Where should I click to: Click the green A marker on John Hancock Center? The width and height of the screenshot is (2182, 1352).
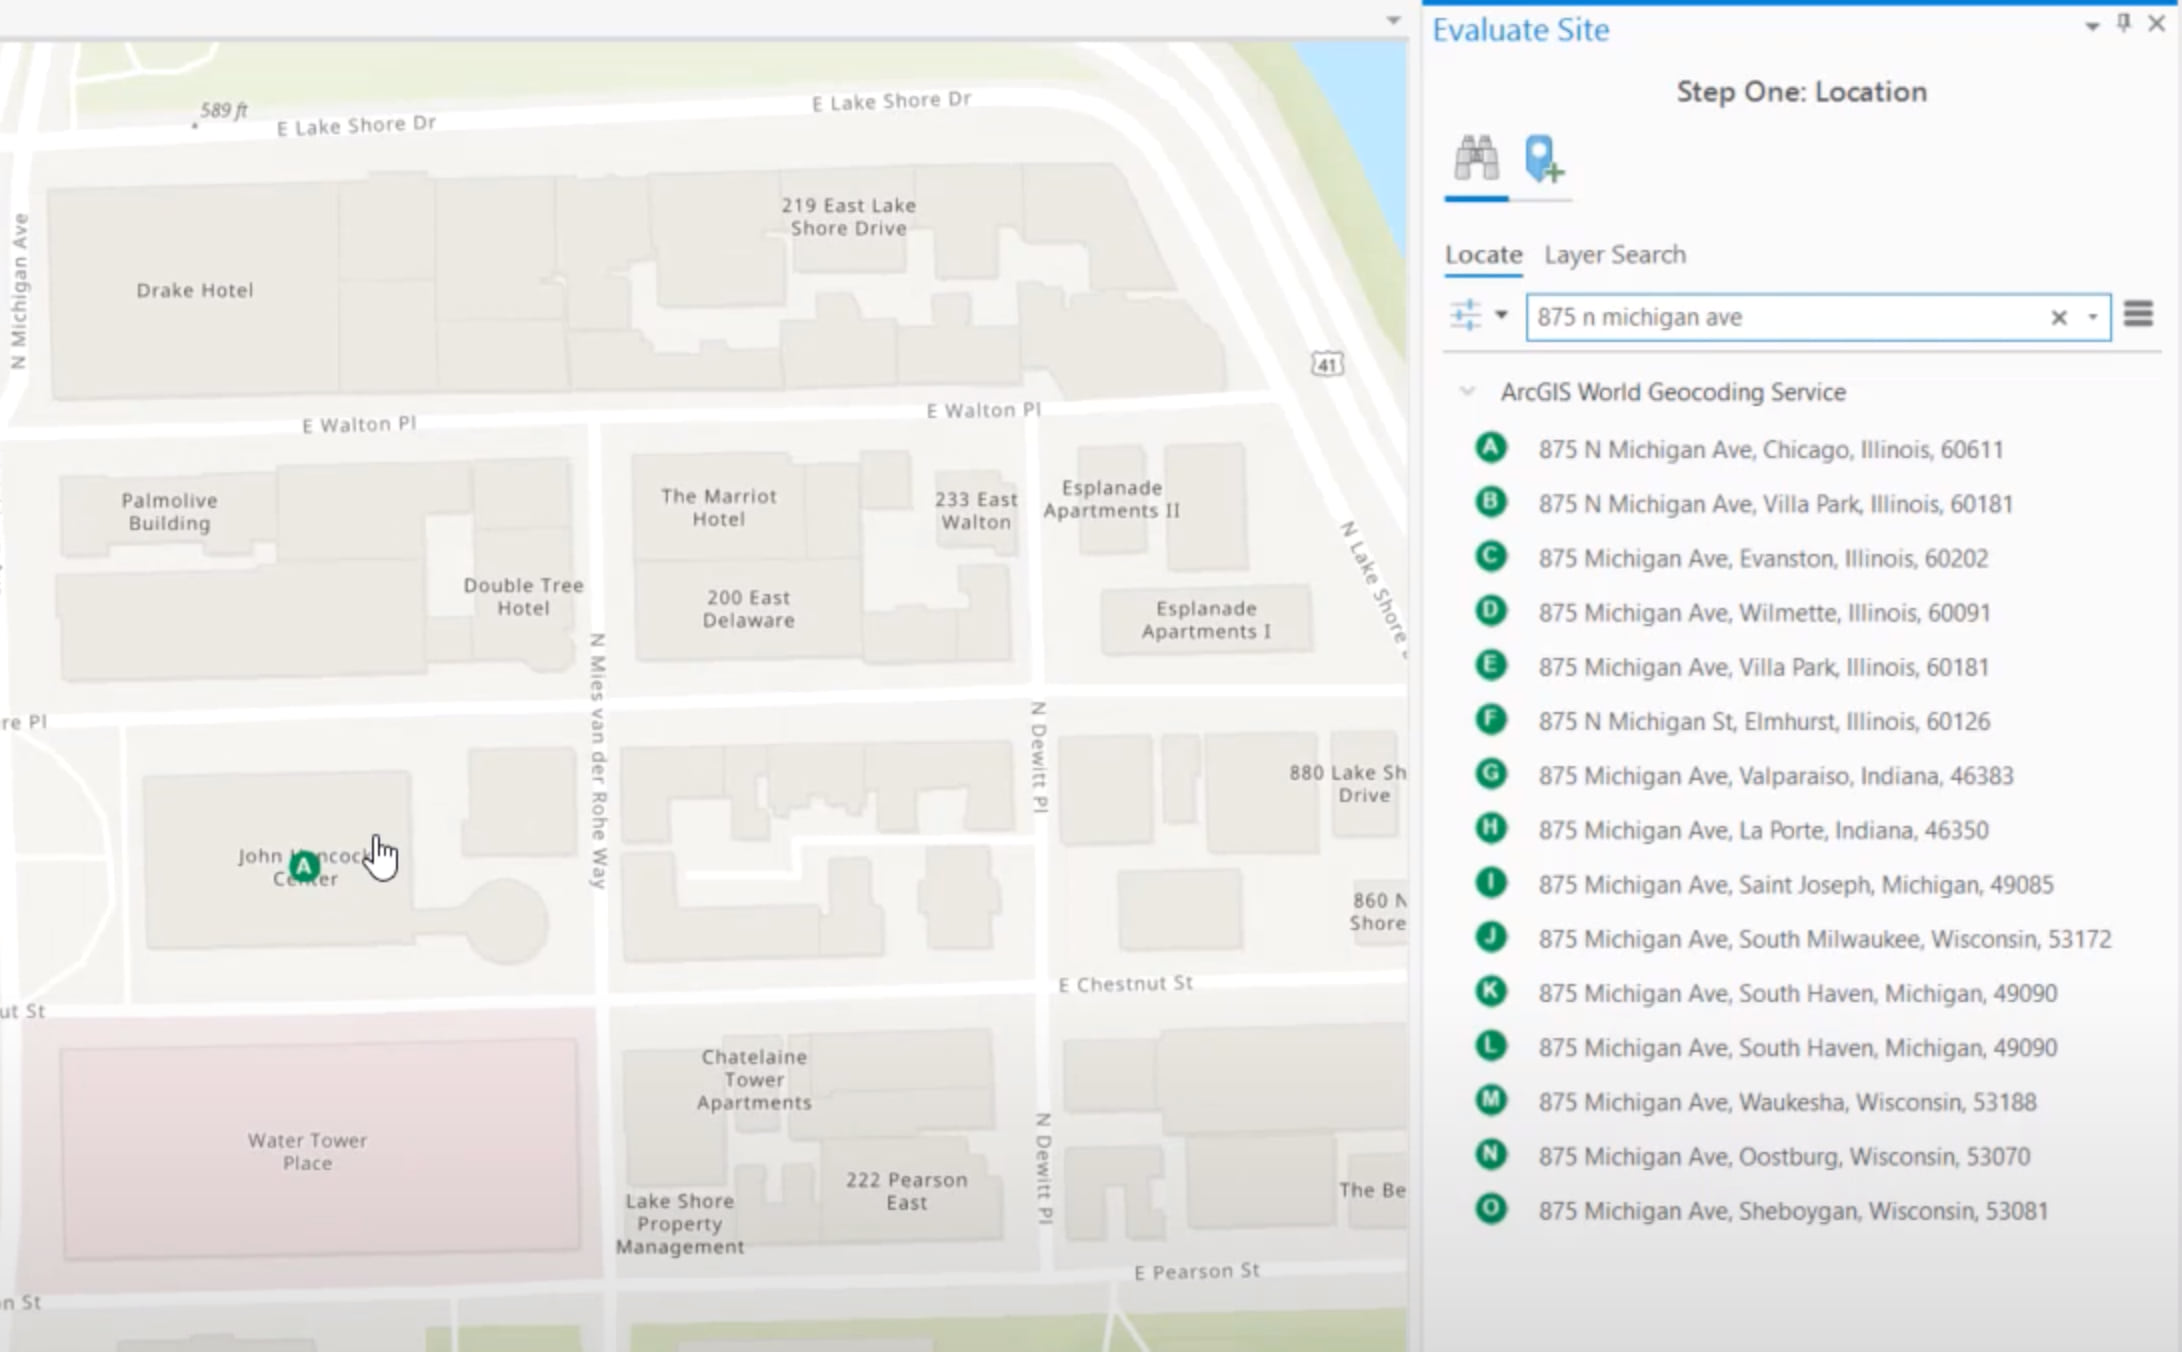click(302, 864)
